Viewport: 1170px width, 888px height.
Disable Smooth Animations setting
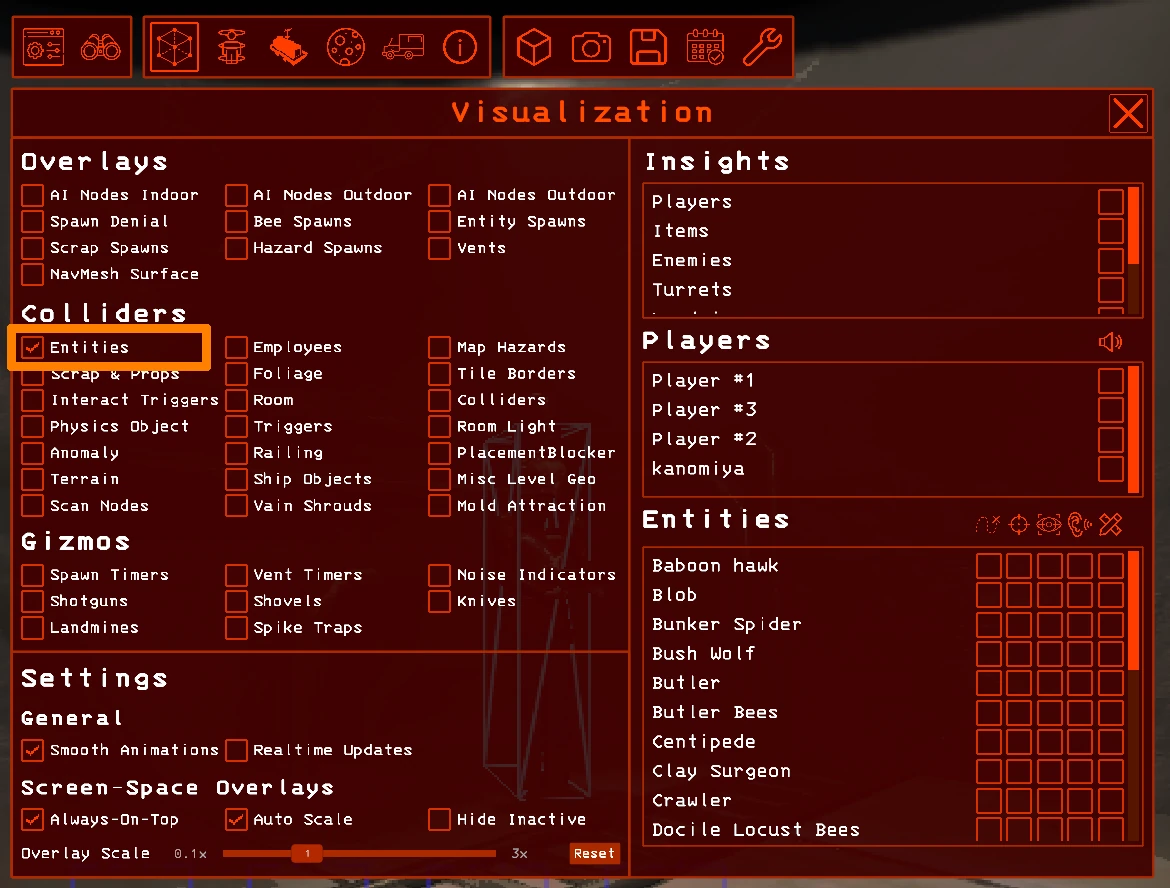click(33, 750)
